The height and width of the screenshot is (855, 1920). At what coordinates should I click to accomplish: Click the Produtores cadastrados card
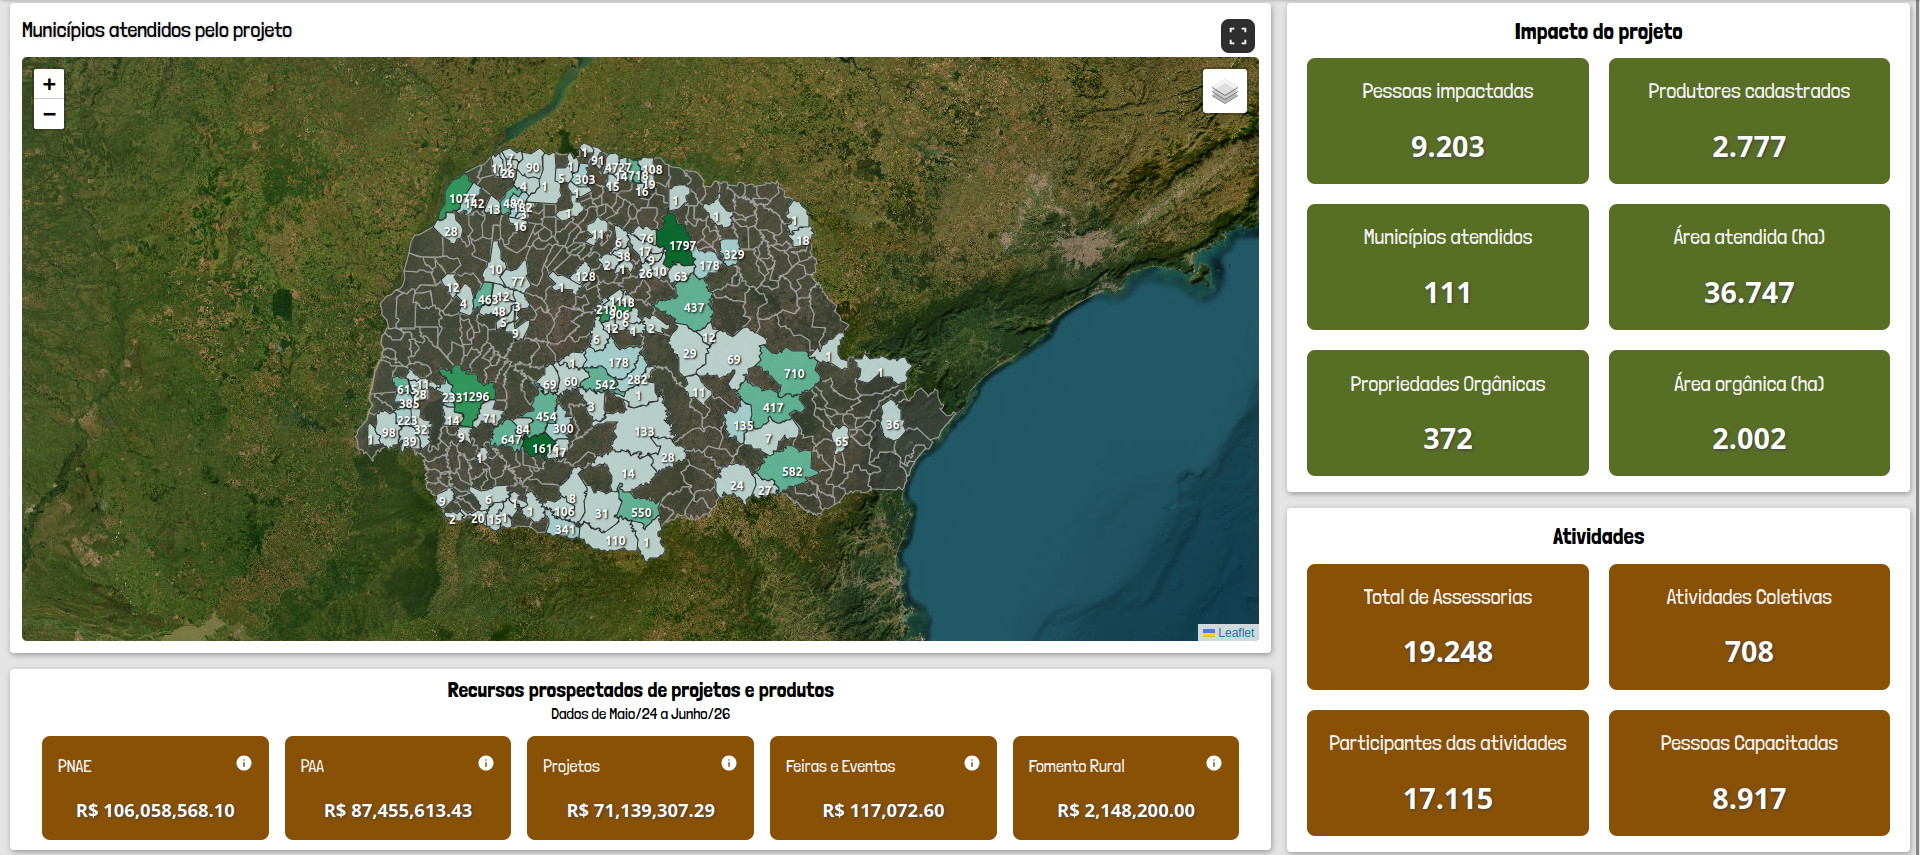pos(1749,121)
